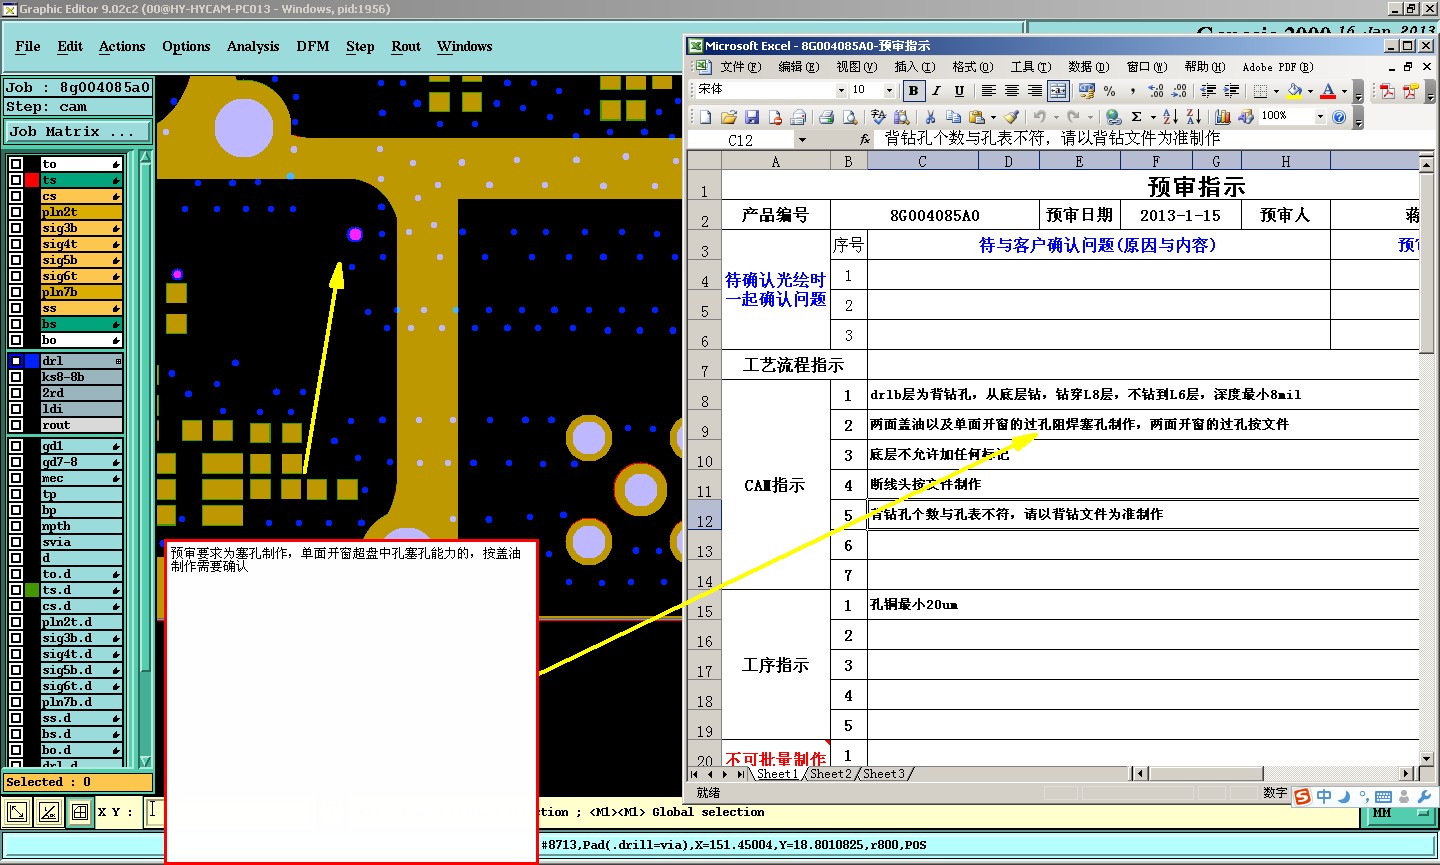Viewport: 1440px width, 865px height.
Task: Open the DFM menu
Action: tap(313, 47)
